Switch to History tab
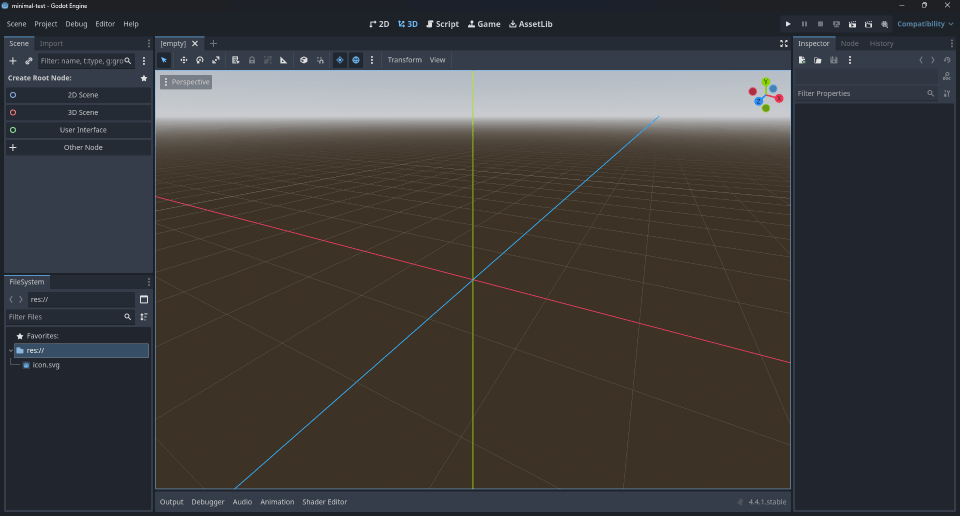Image resolution: width=960 pixels, height=516 pixels. pos(882,43)
